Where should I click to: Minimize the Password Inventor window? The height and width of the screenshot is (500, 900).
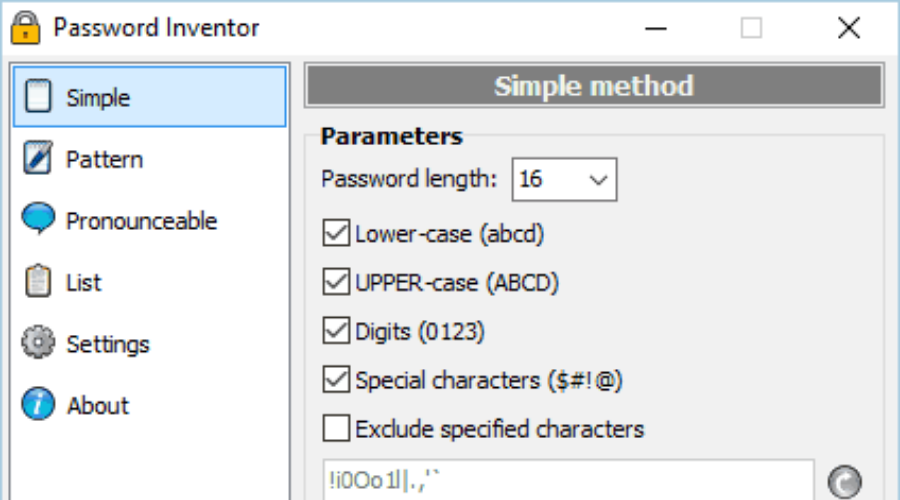(x=655, y=28)
